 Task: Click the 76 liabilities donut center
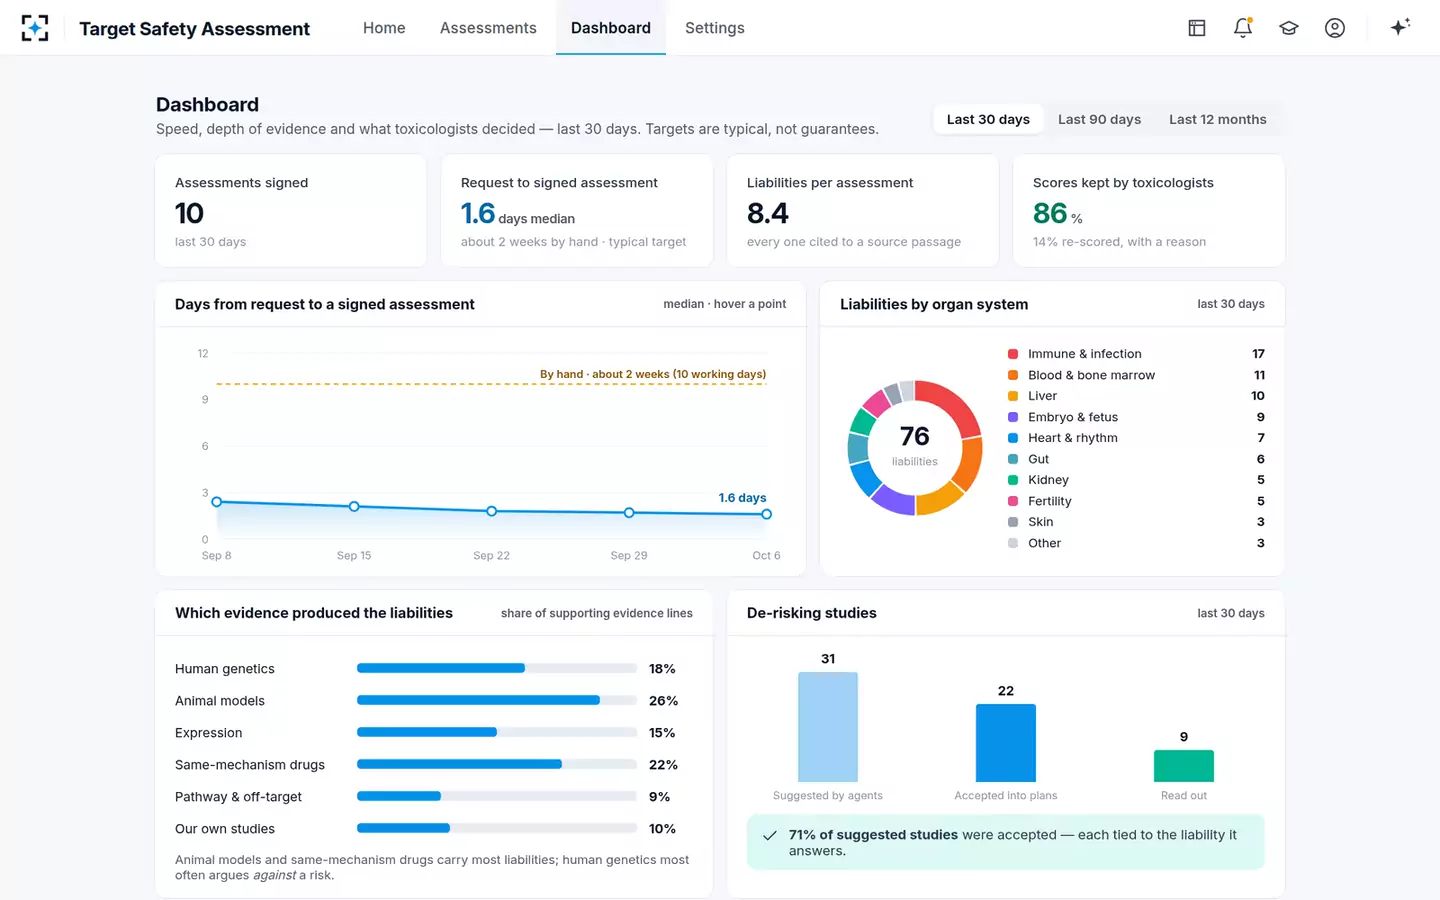click(915, 446)
